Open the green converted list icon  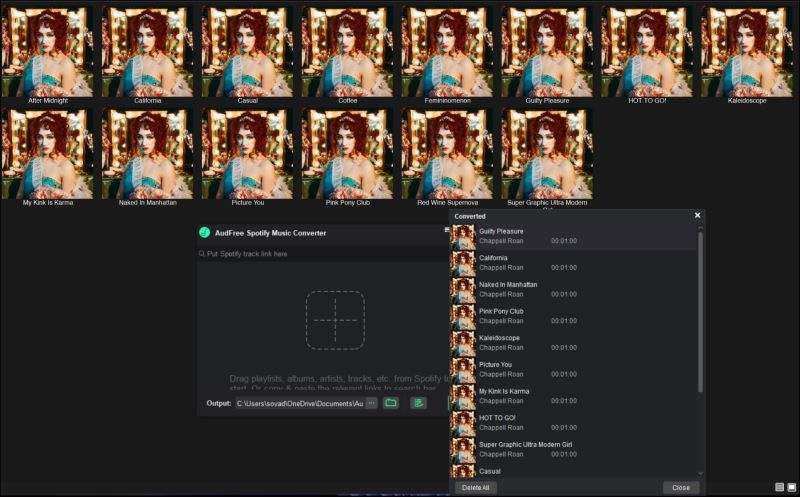coord(418,403)
